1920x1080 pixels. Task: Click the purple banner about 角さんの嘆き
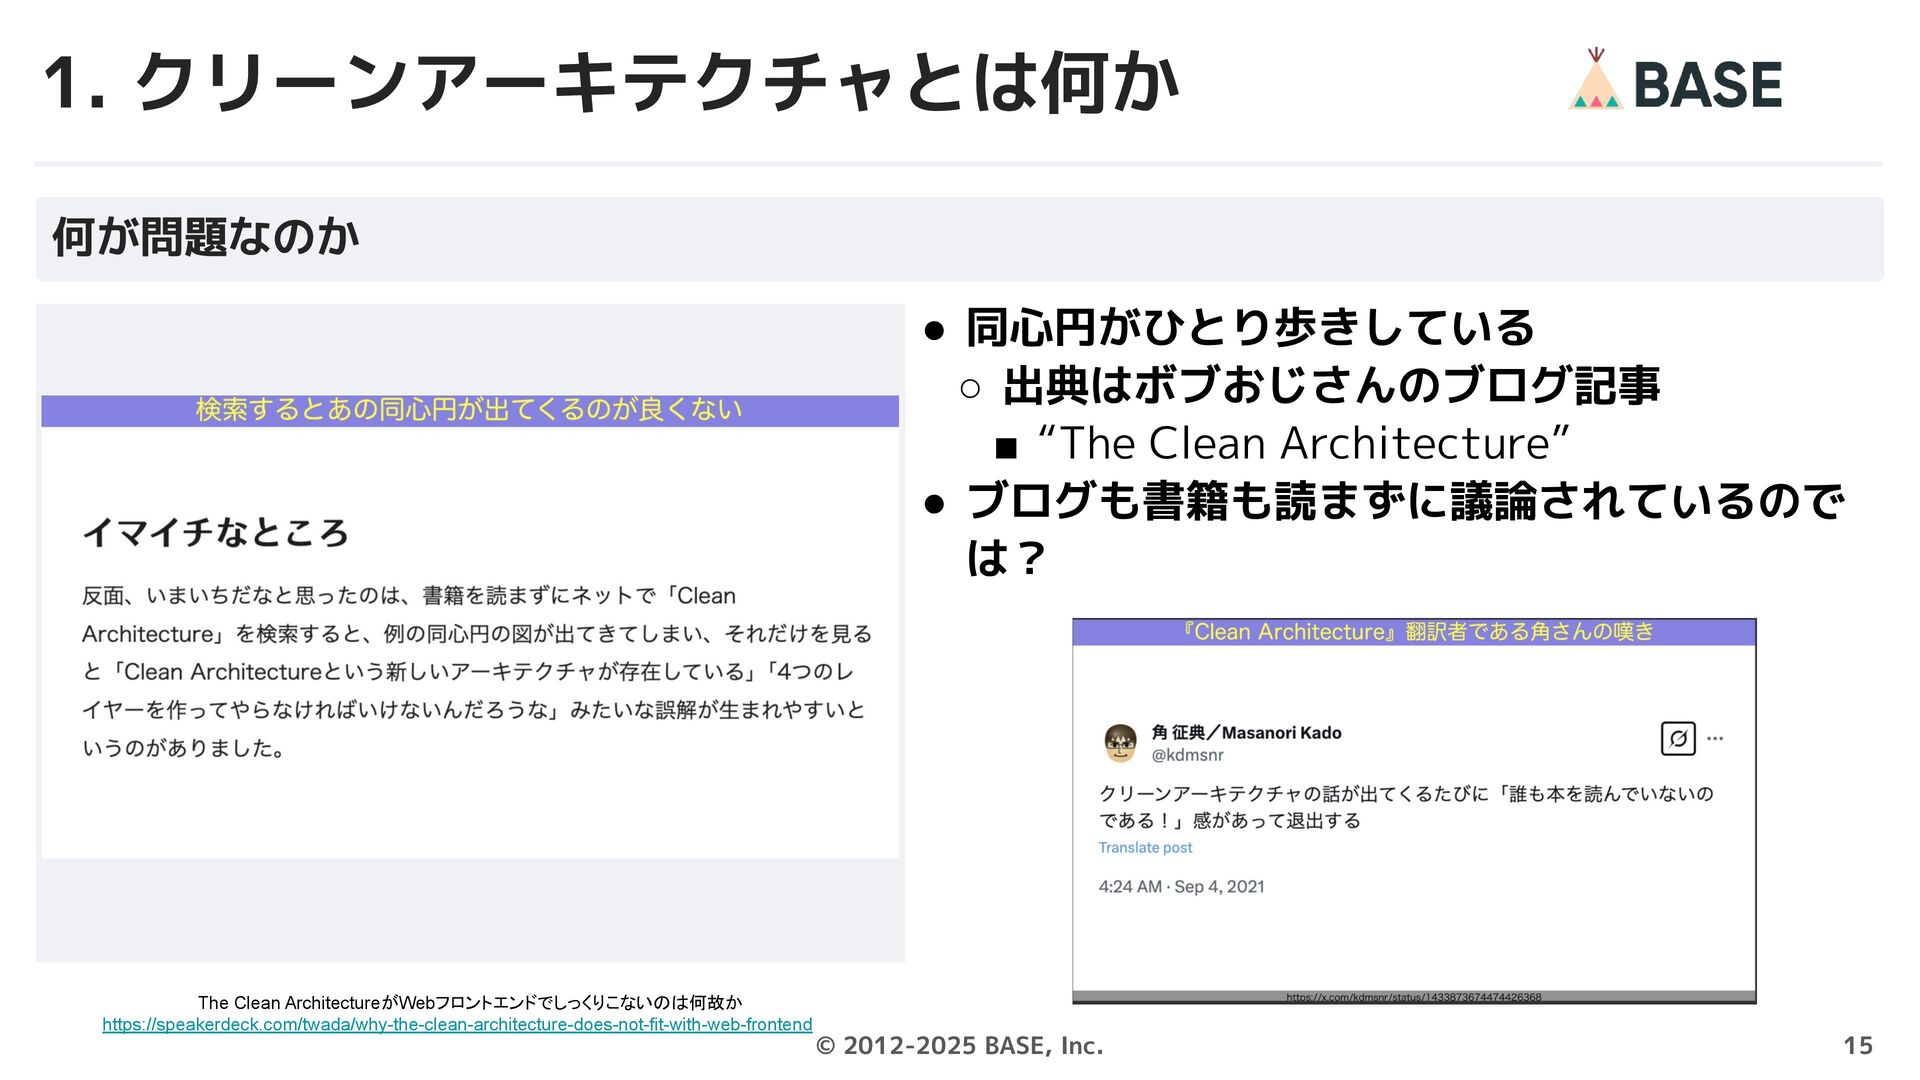click(1413, 632)
